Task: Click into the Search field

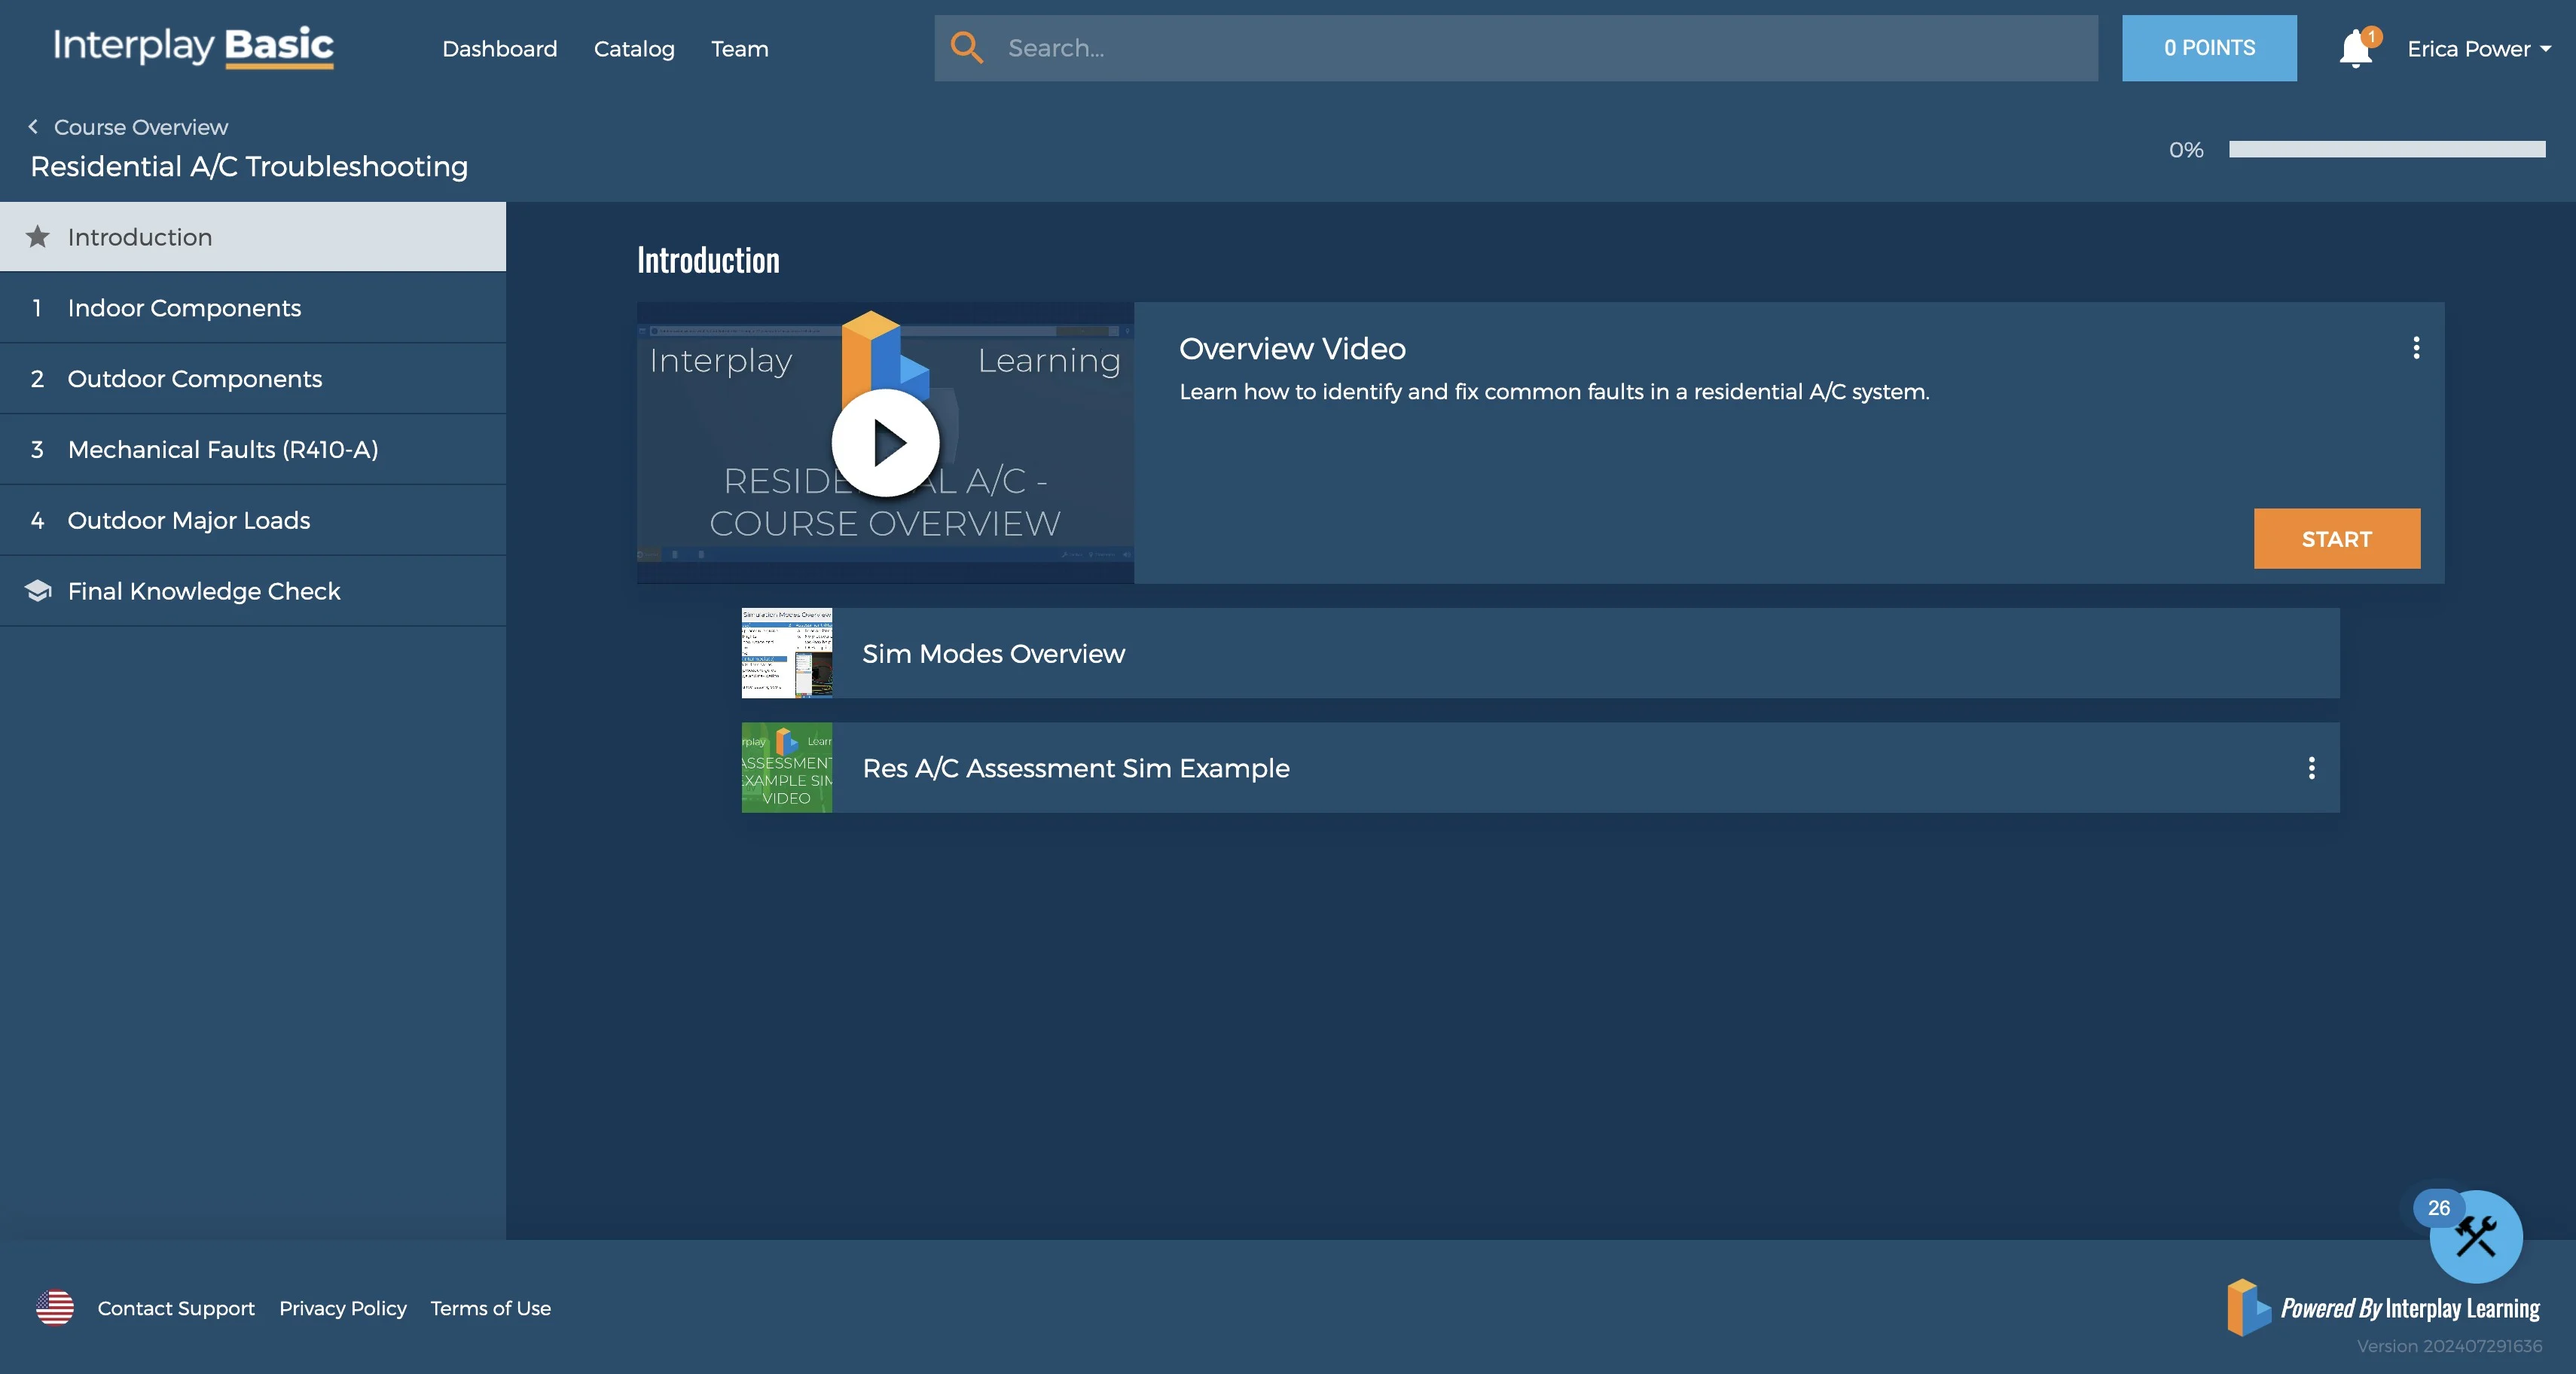Action: (x=1516, y=48)
